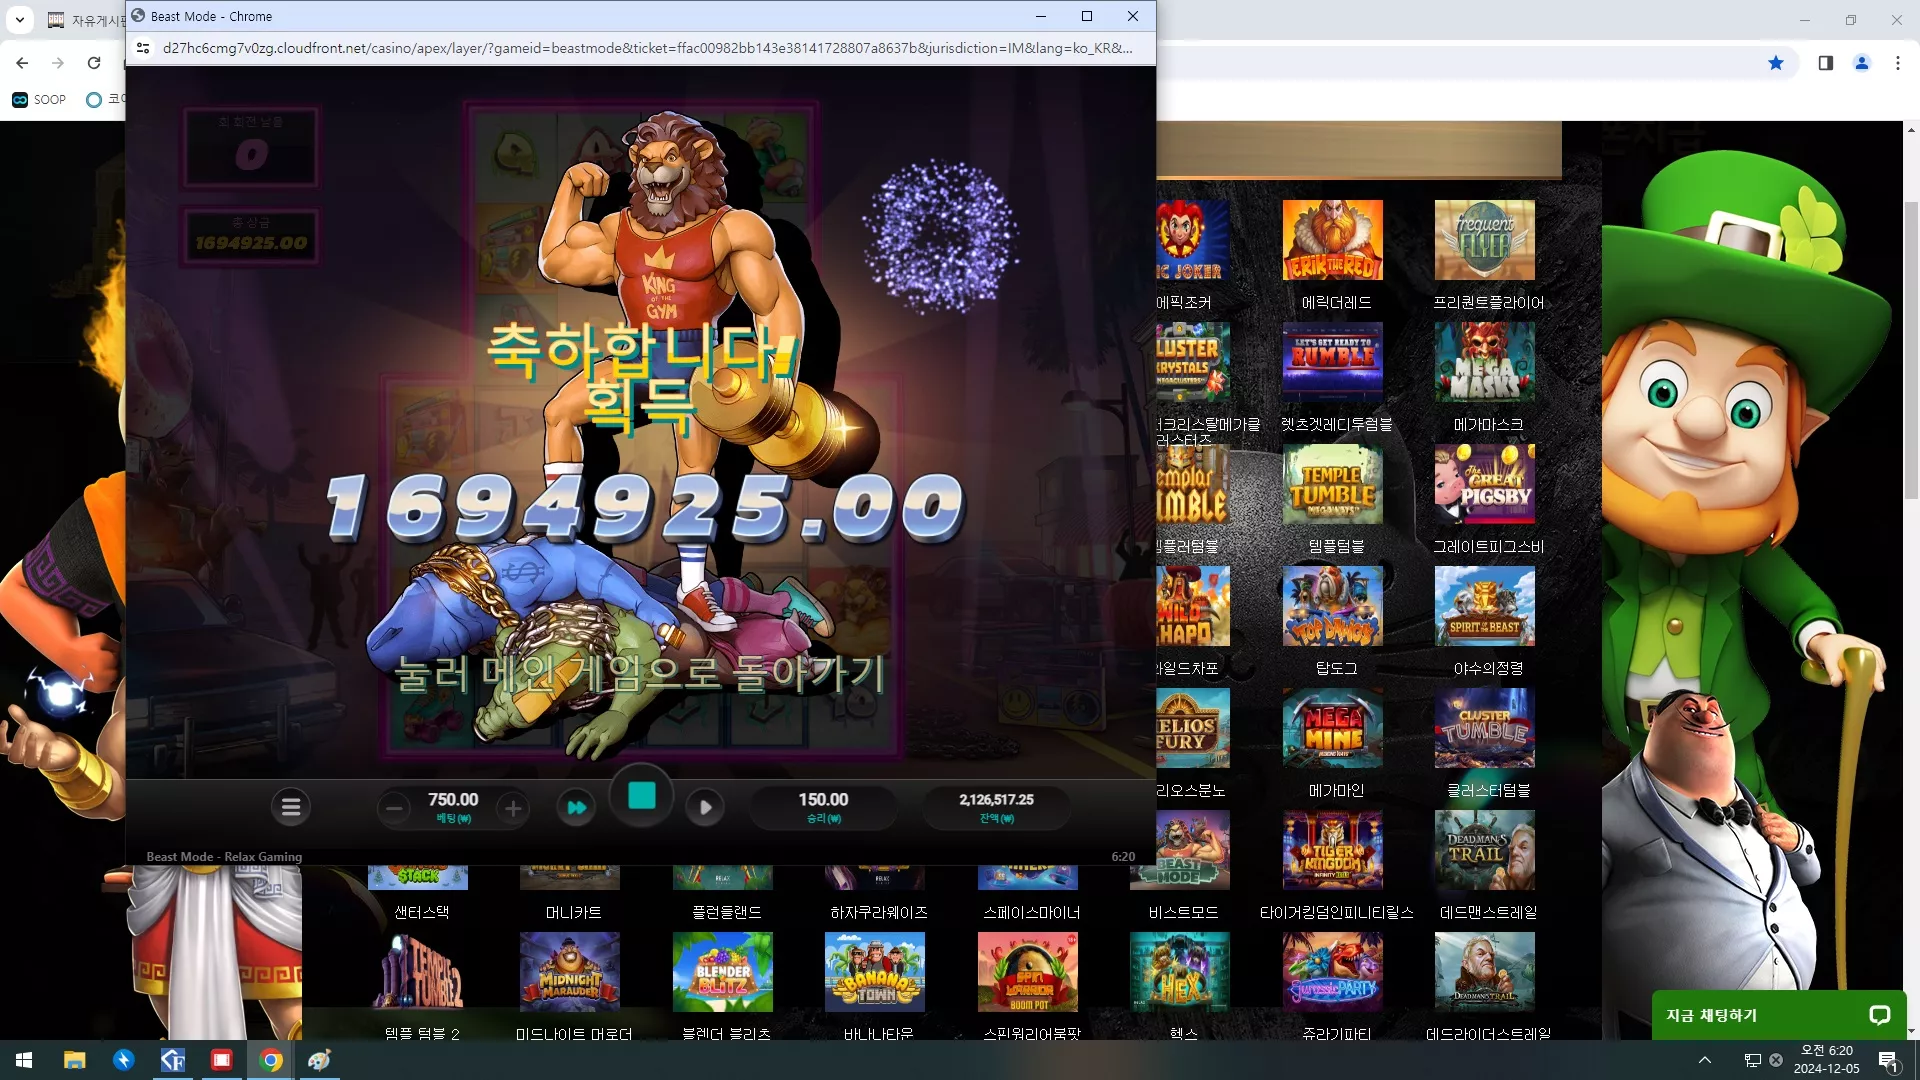Launch Tiger Kingdom Infinity Reels game
Viewport: 1920px width, 1080px height.
click(1333, 850)
